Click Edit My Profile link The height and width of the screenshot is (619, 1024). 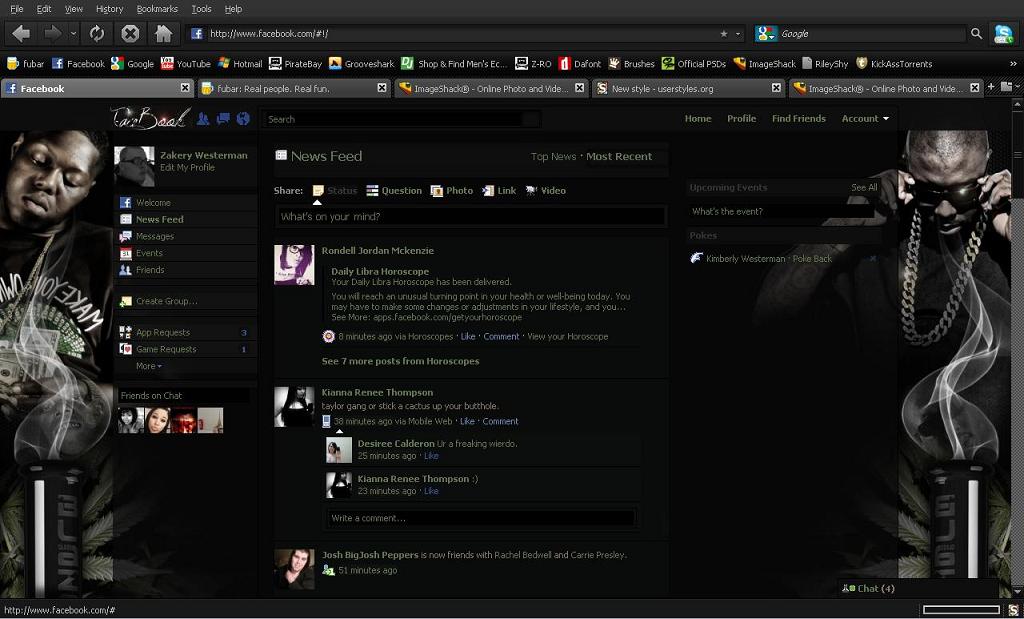[187, 168]
